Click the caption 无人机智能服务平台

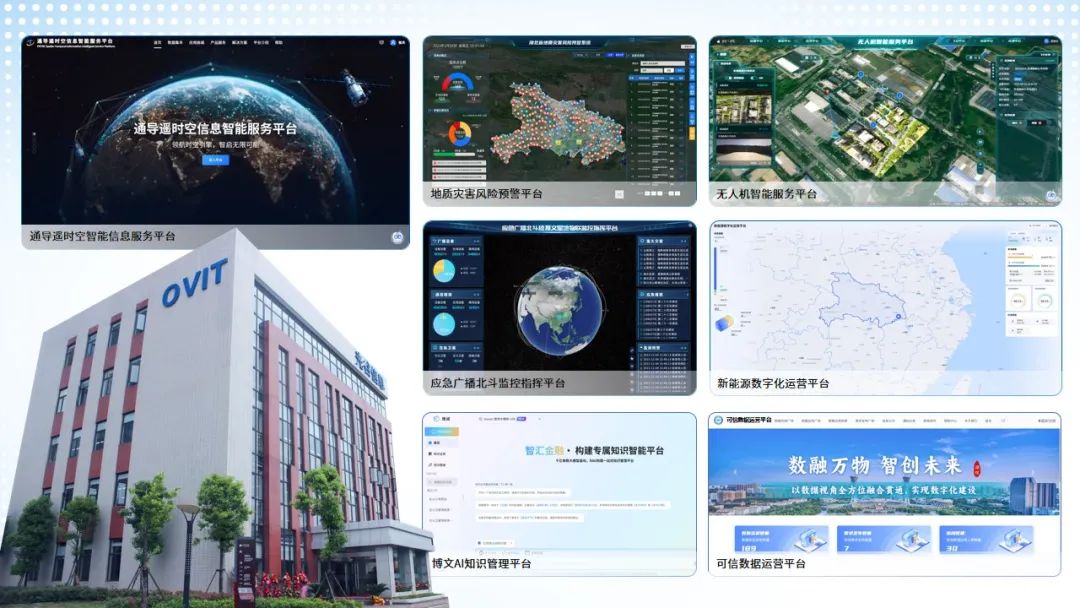[767, 194]
